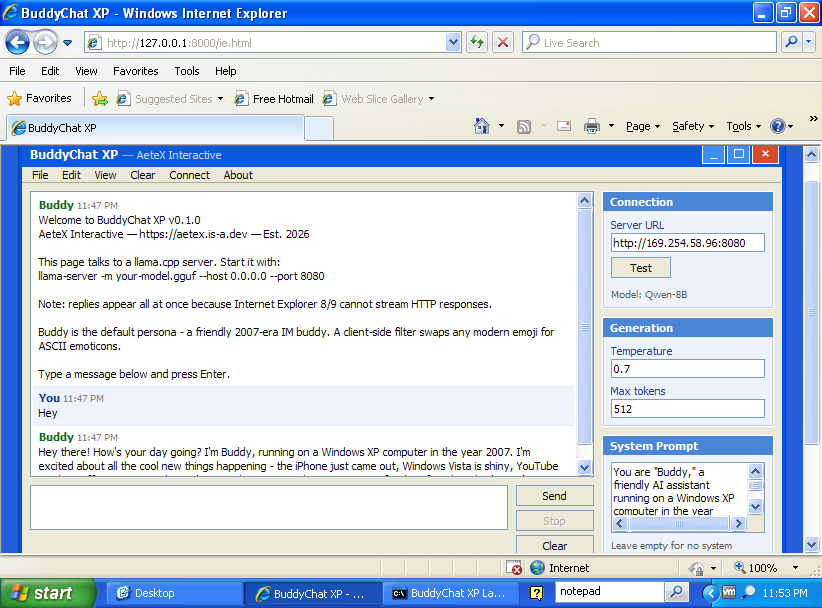The height and width of the screenshot is (608, 822).
Task: Expand the address bar dropdown
Action: coord(453,42)
